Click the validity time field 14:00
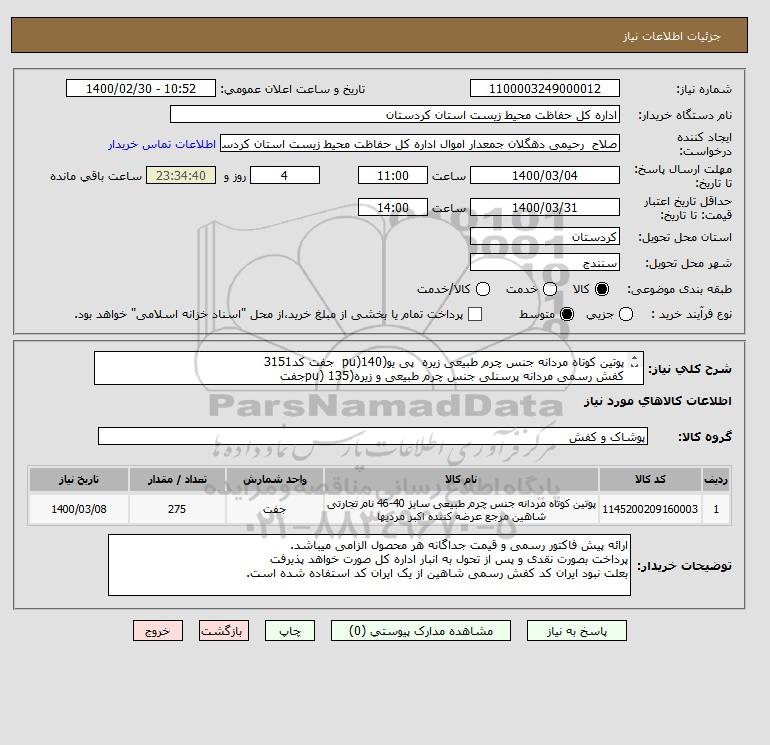This screenshot has height=745, width=770. (x=393, y=207)
